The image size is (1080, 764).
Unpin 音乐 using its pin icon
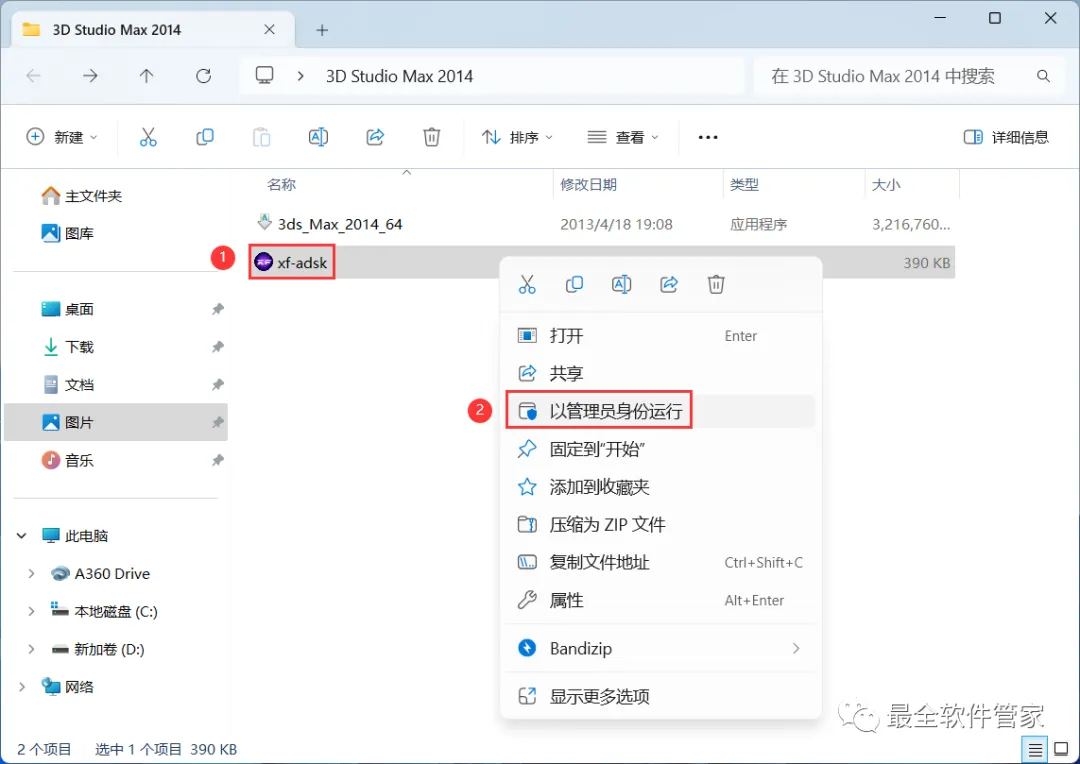[218, 460]
